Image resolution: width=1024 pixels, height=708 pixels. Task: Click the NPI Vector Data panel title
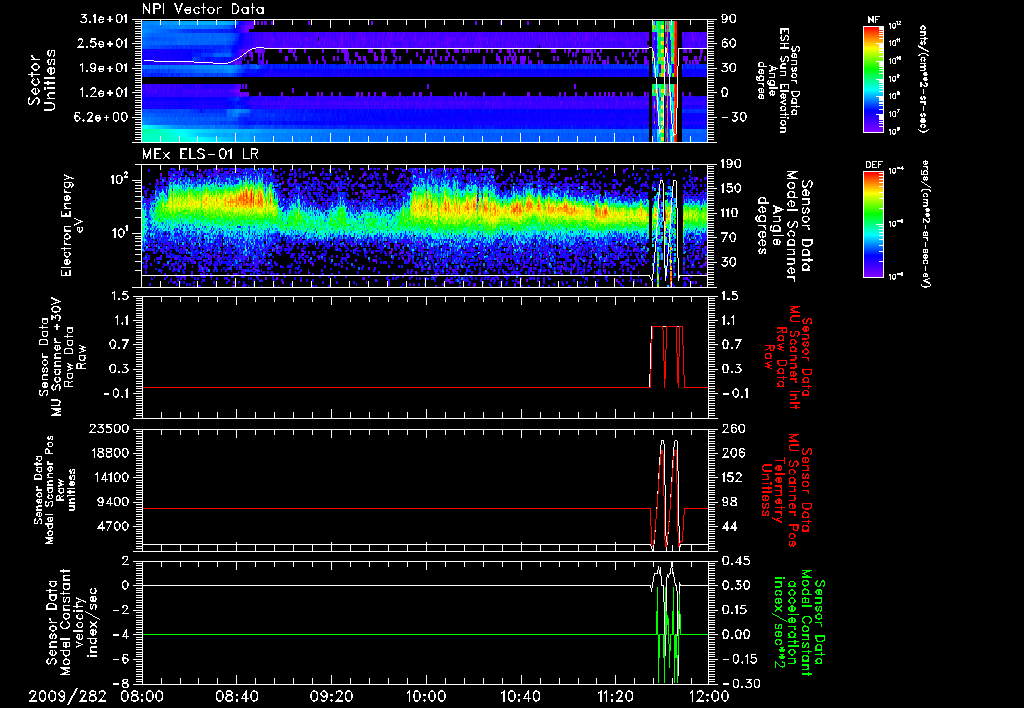click(205, 9)
